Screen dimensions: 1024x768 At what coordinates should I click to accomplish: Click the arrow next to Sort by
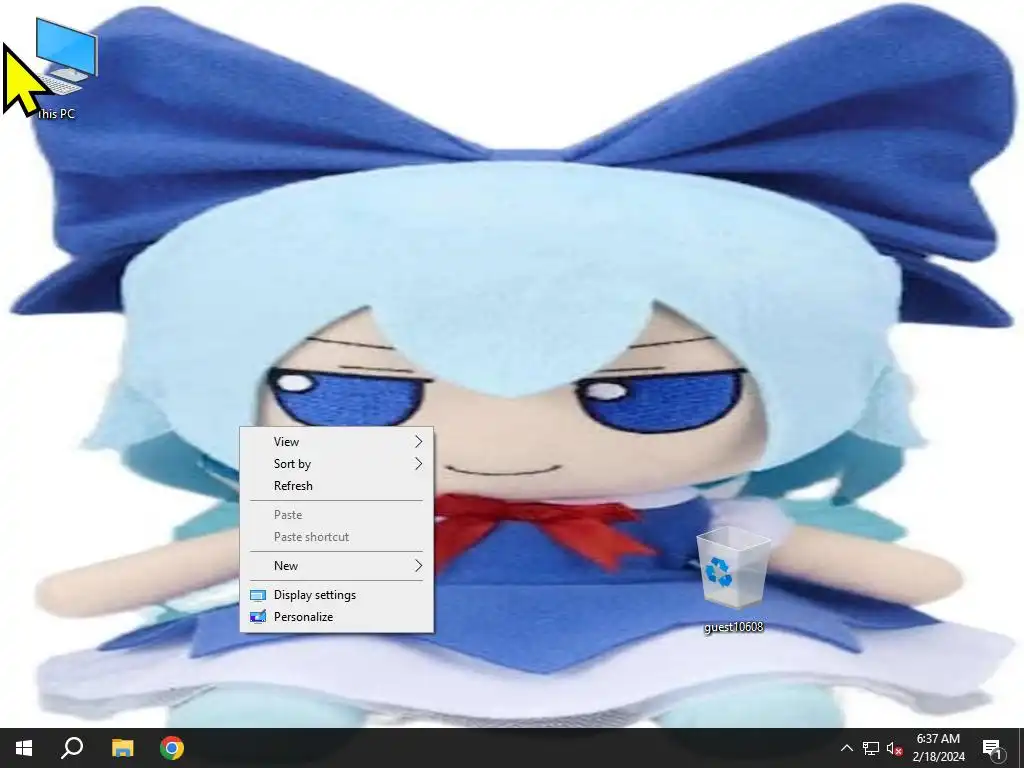point(419,464)
